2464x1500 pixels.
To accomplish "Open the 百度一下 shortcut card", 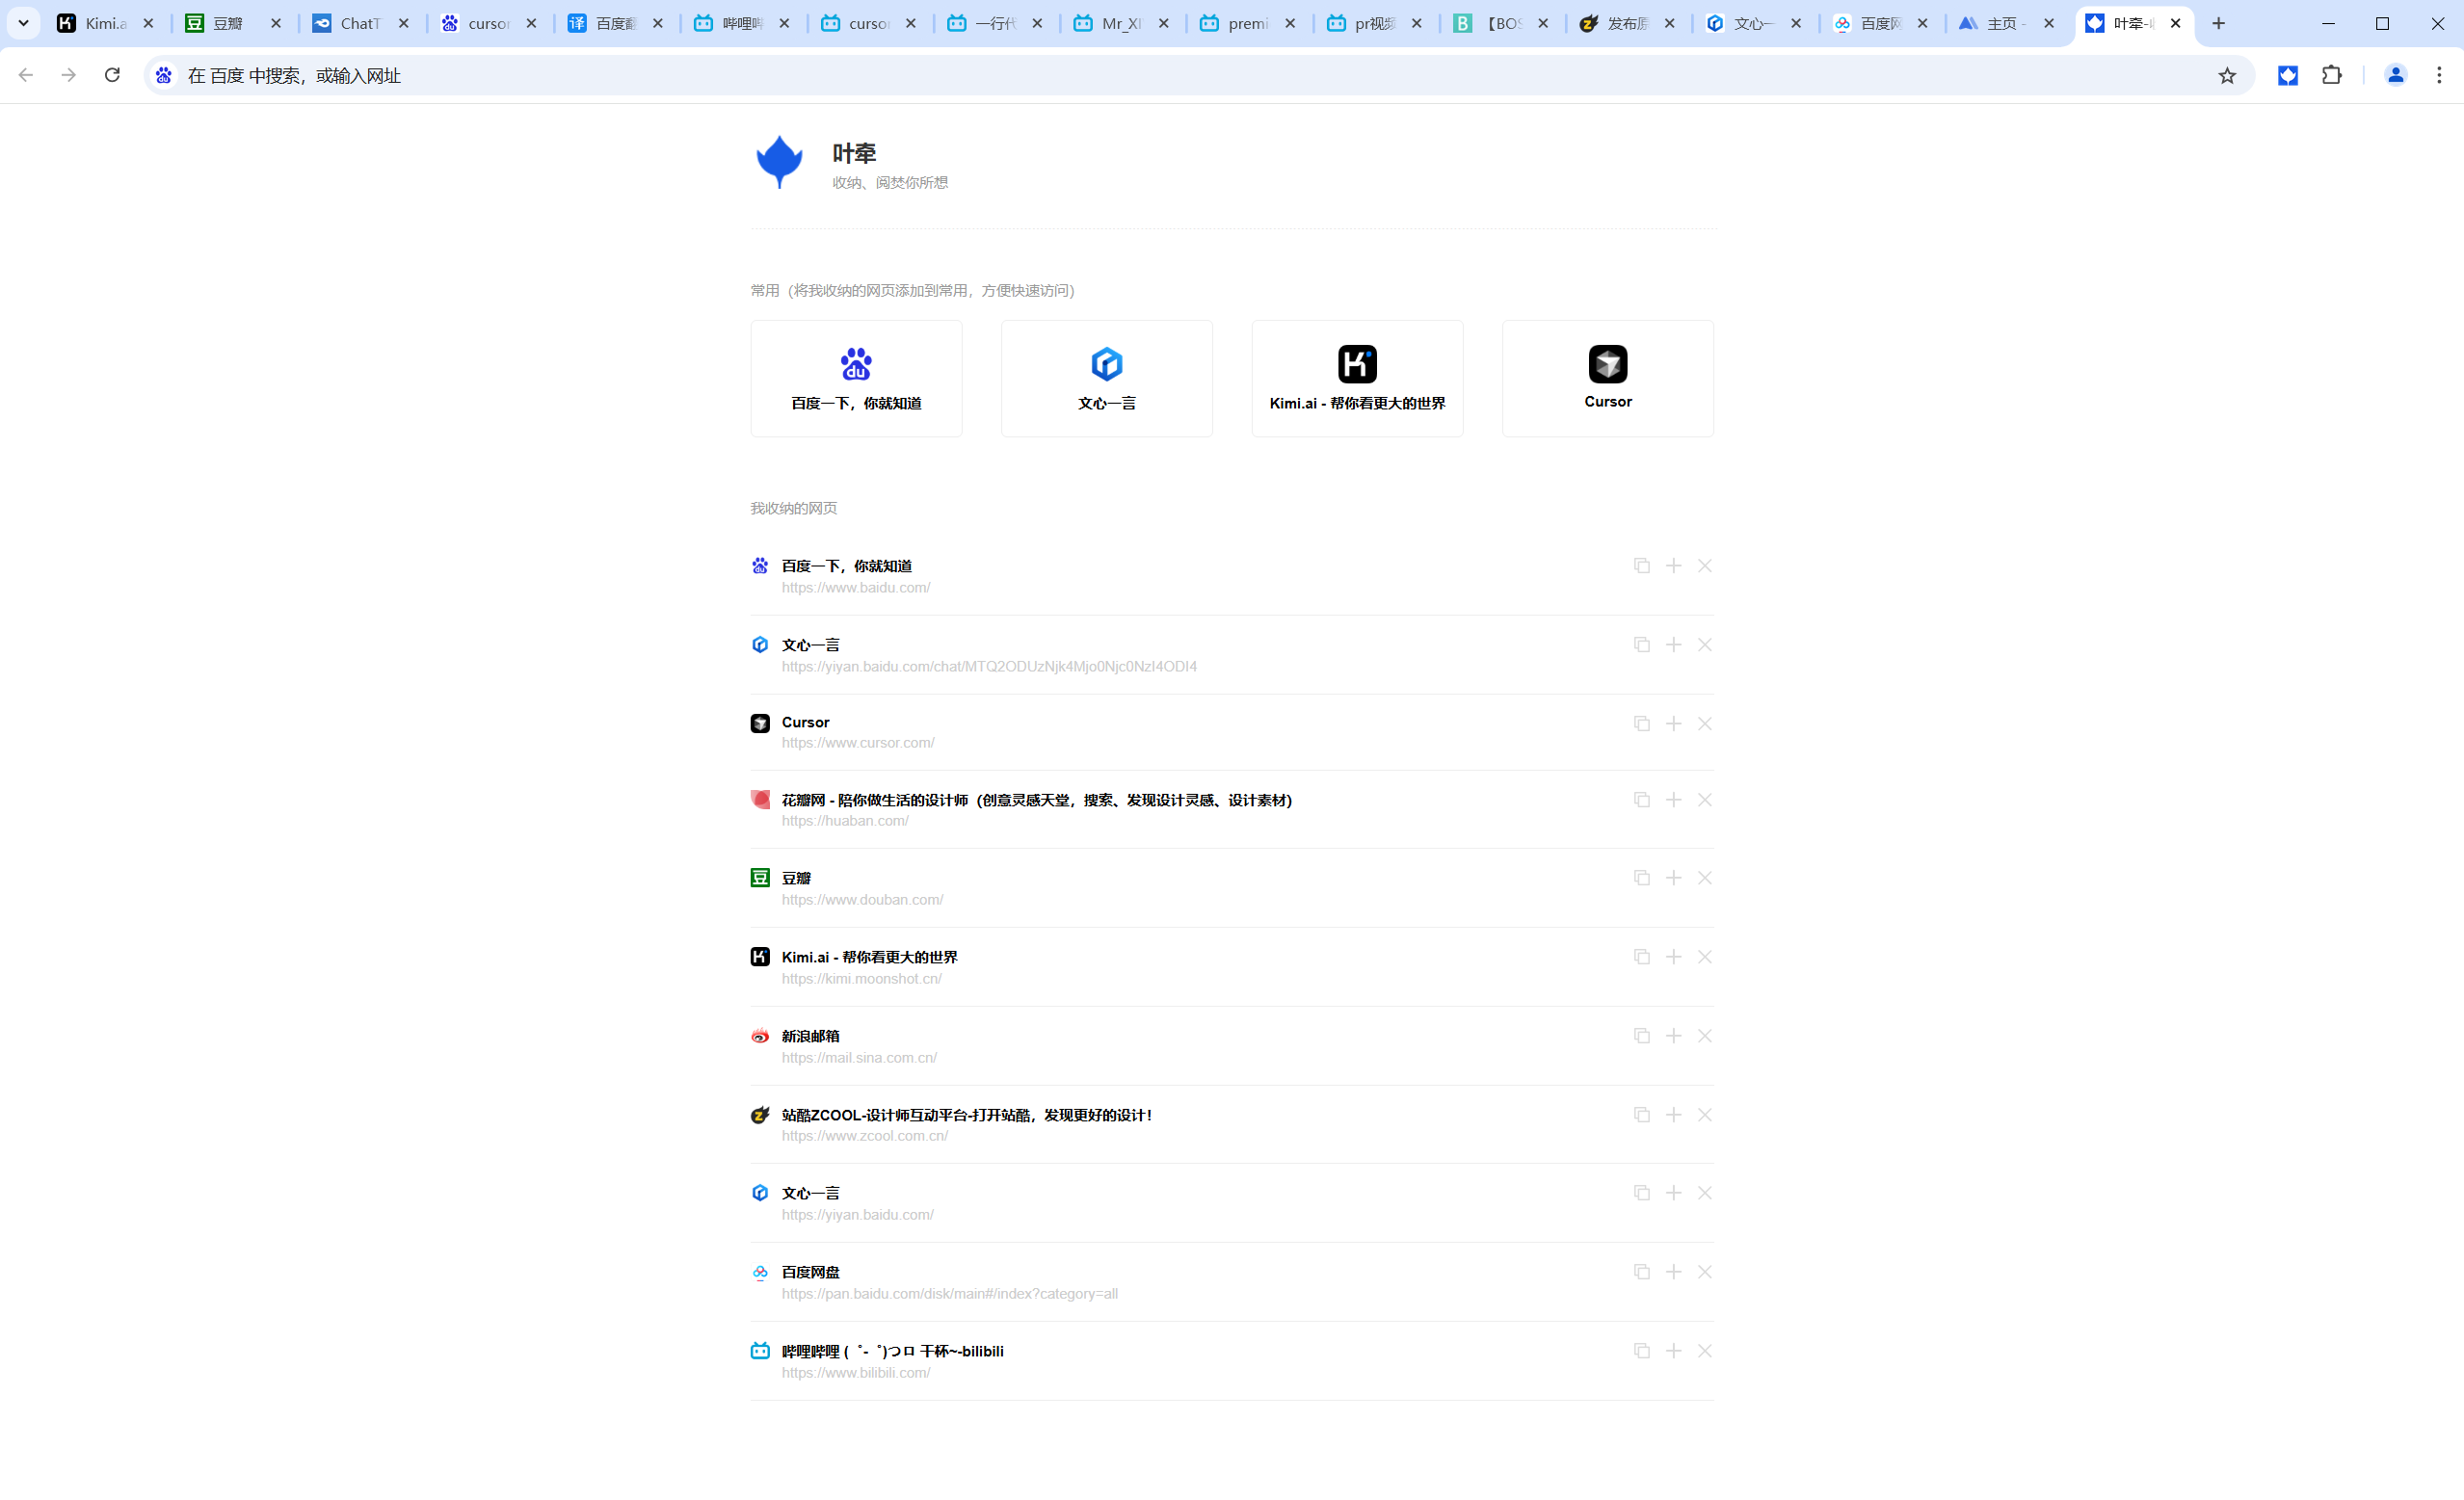I will 856,379.
